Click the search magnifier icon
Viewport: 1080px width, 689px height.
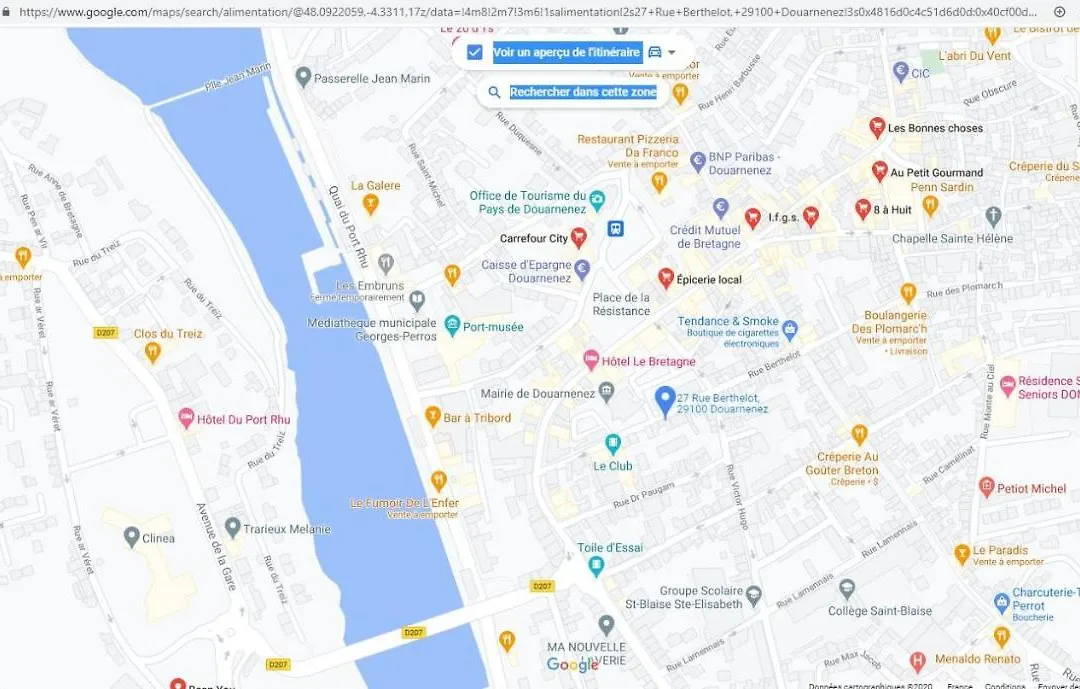pyautogui.click(x=494, y=92)
